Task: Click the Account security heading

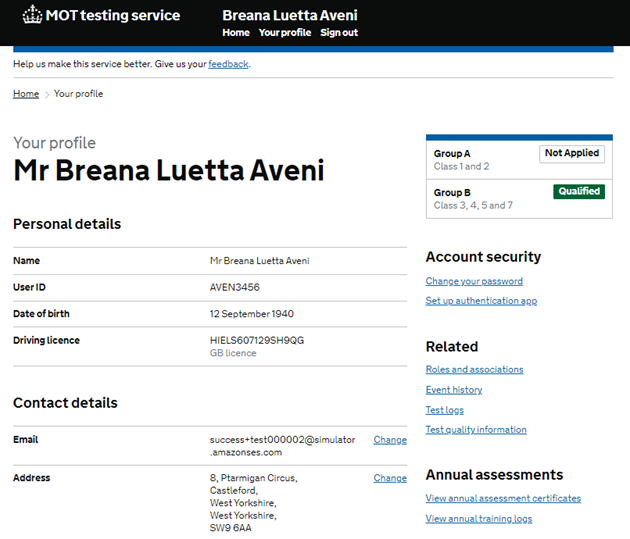Action: point(483,257)
